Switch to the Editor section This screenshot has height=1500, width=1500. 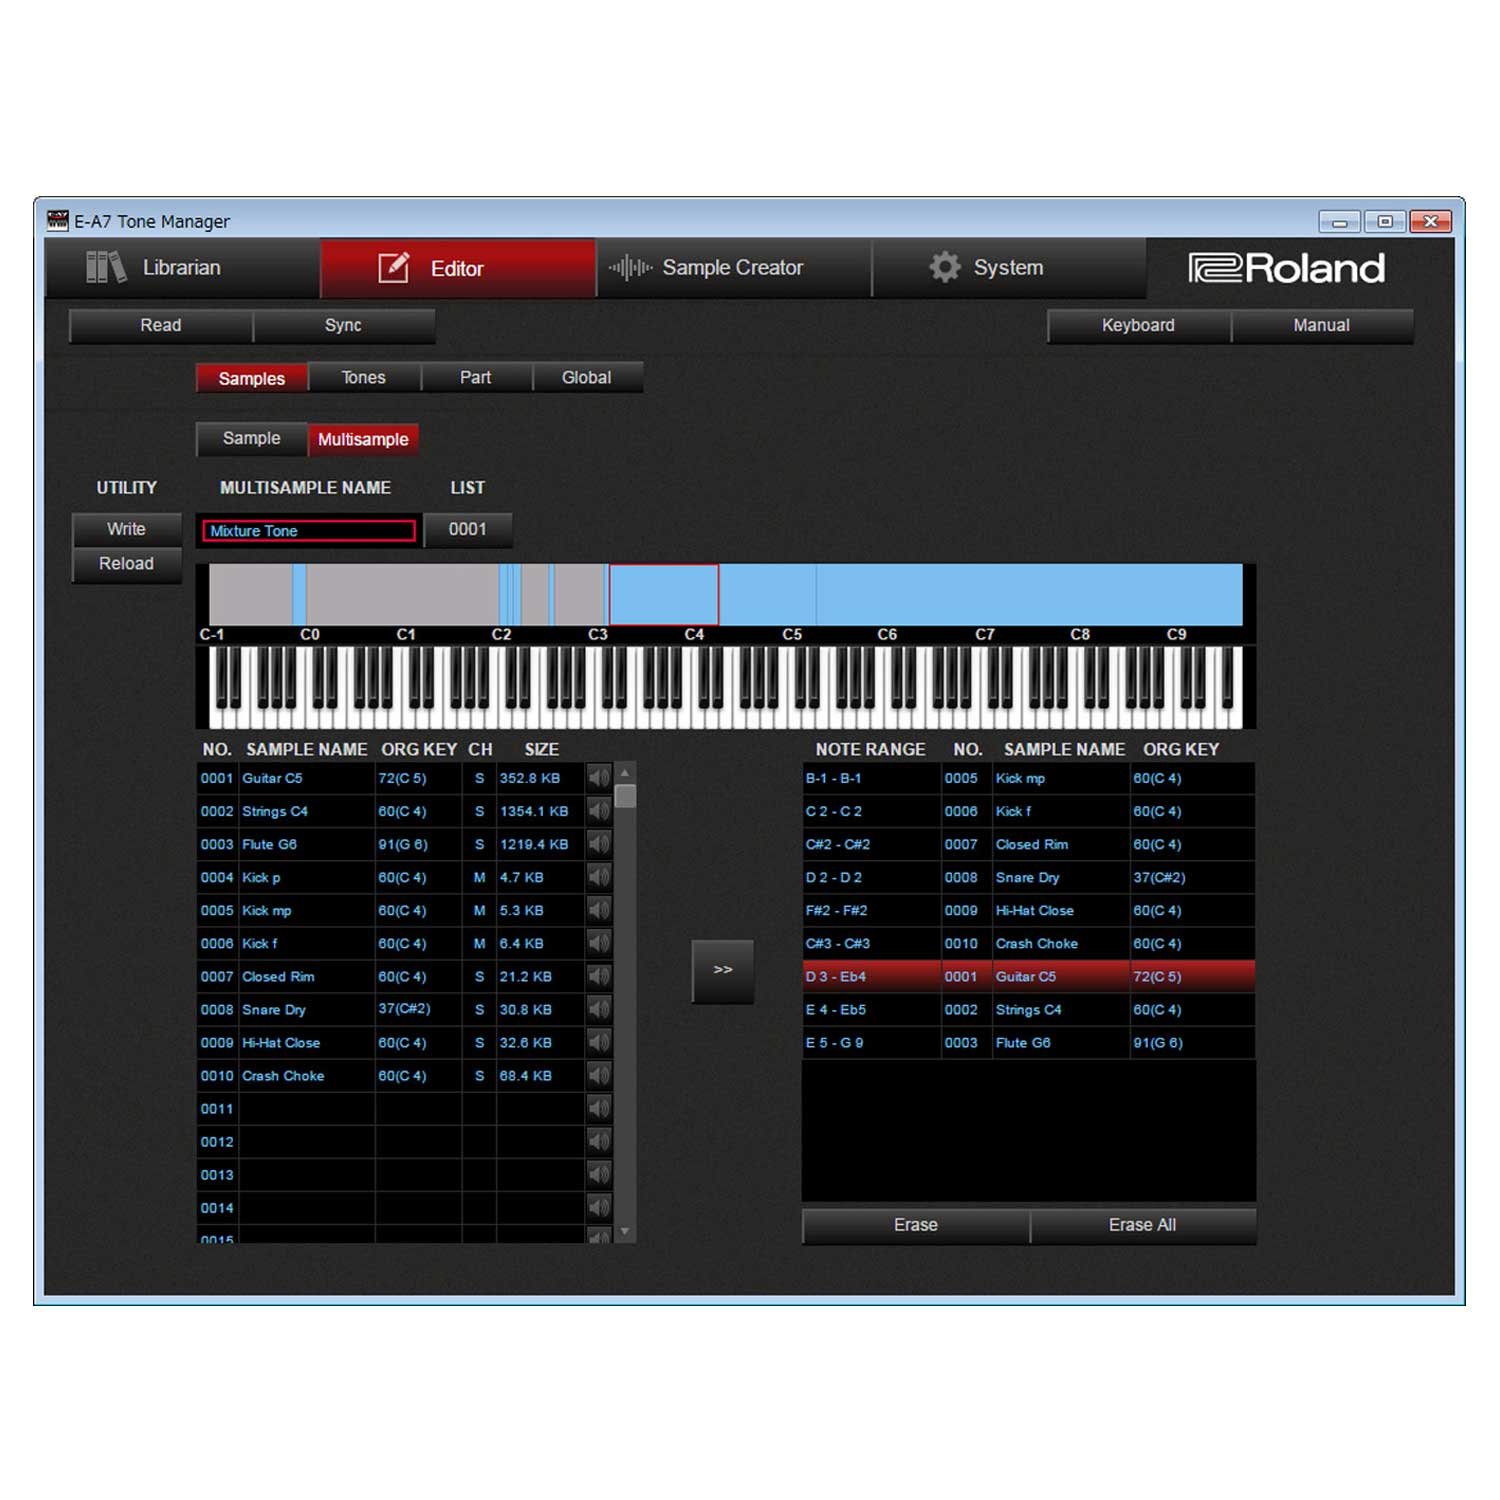458,268
